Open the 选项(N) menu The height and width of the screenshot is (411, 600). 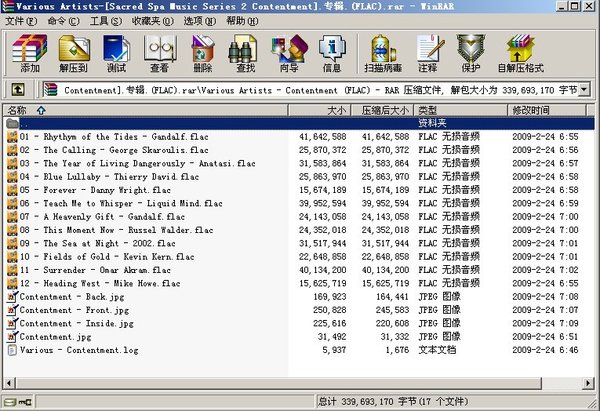pos(199,21)
